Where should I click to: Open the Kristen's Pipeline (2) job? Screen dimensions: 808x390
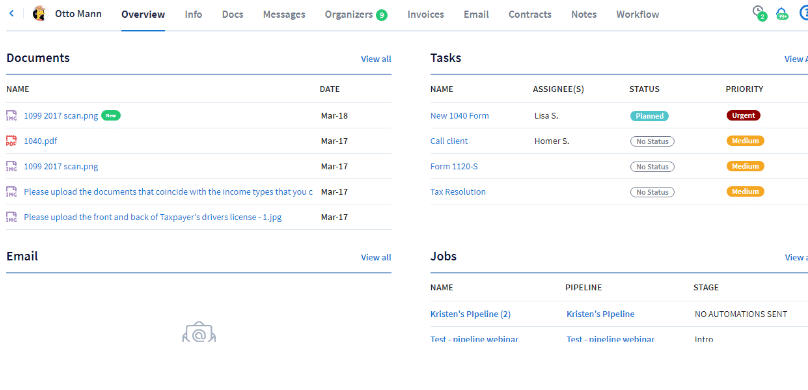(470, 314)
